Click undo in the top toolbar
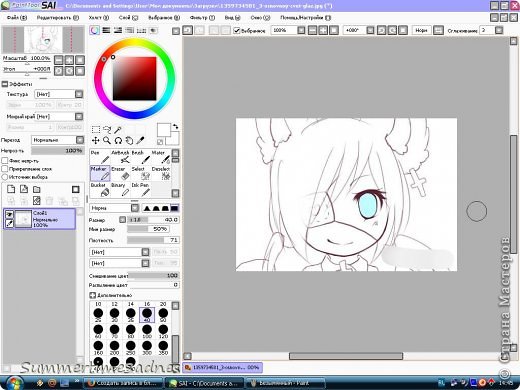Screen dimensions: 520x390 (x=188, y=30)
